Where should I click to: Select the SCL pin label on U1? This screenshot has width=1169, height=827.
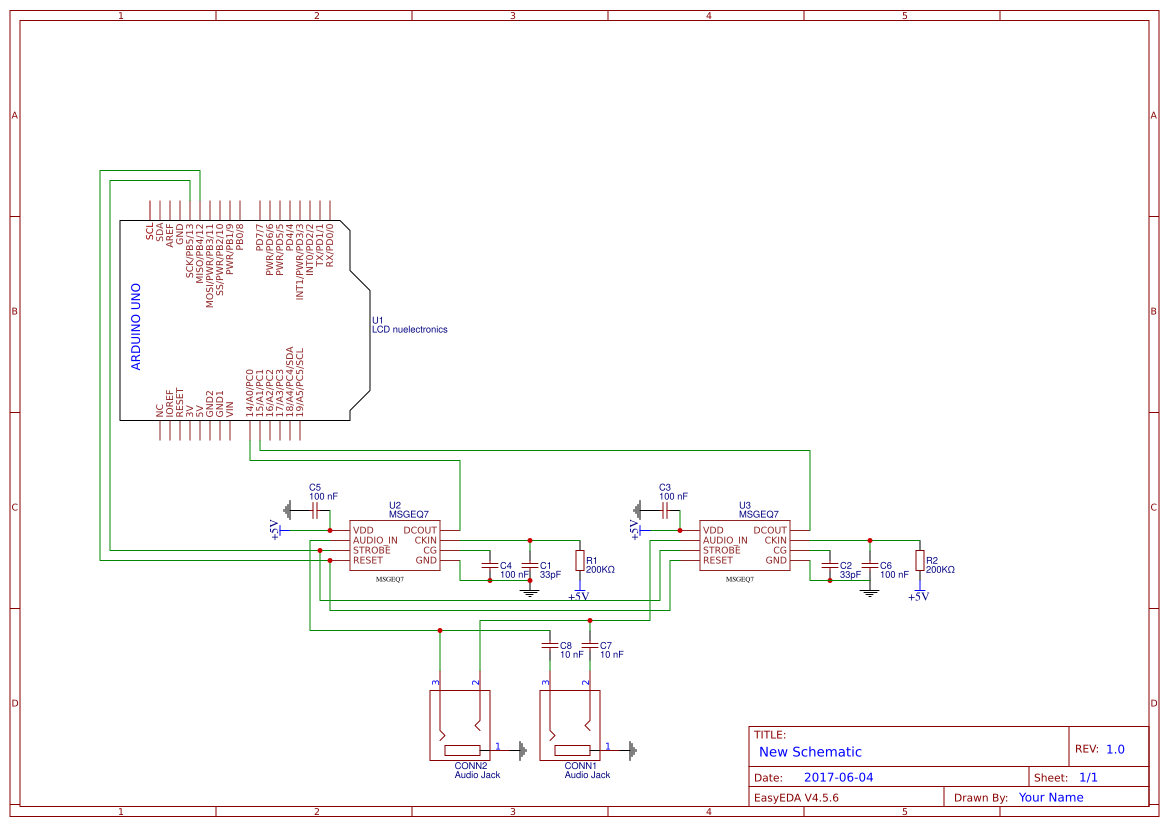coord(152,232)
